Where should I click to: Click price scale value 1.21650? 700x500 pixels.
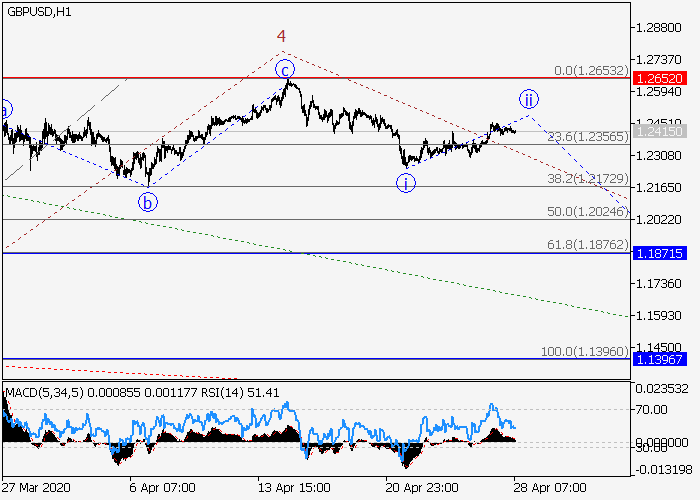(x=658, y=188)
